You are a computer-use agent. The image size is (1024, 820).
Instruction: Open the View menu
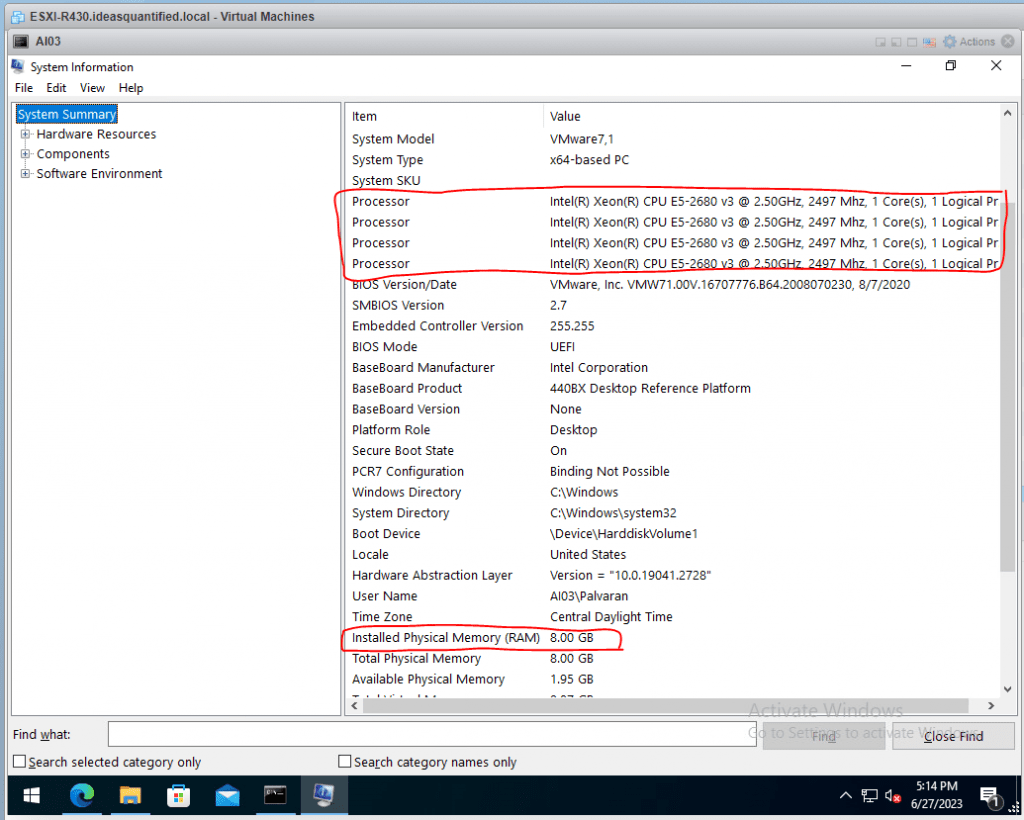click(x=92, y=88)
